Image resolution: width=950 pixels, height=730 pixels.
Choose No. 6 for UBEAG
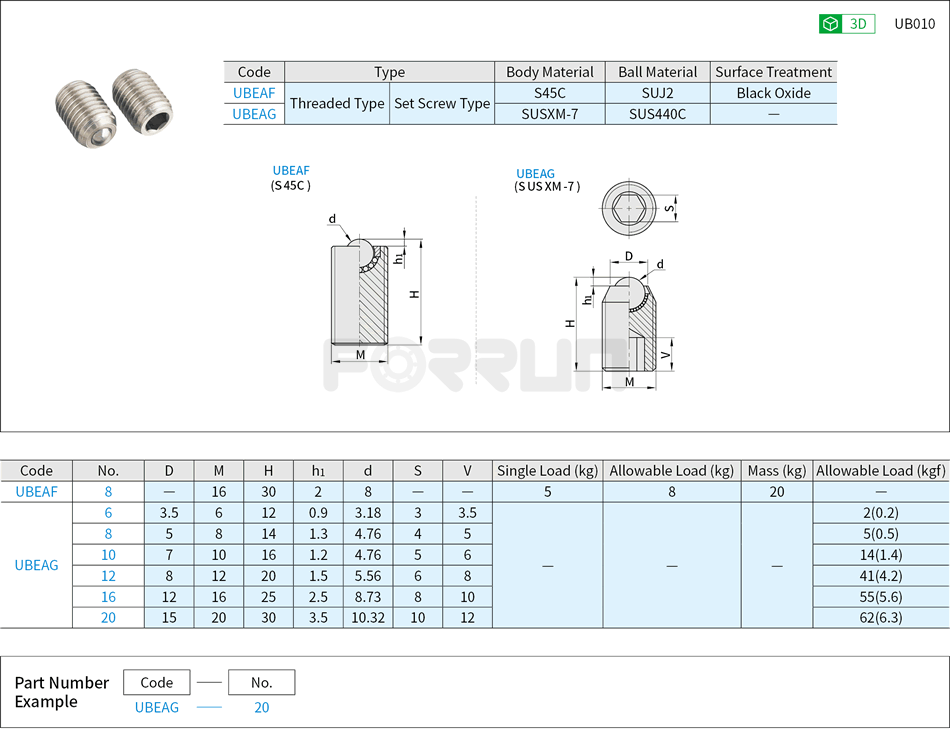tap(108, 513)
